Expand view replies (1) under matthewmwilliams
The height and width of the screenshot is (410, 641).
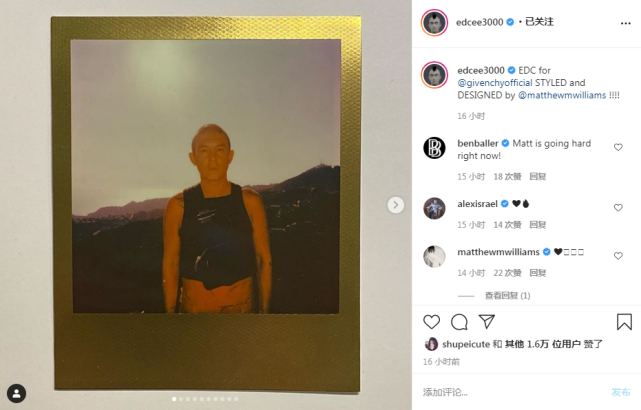(x=507, y=296)
